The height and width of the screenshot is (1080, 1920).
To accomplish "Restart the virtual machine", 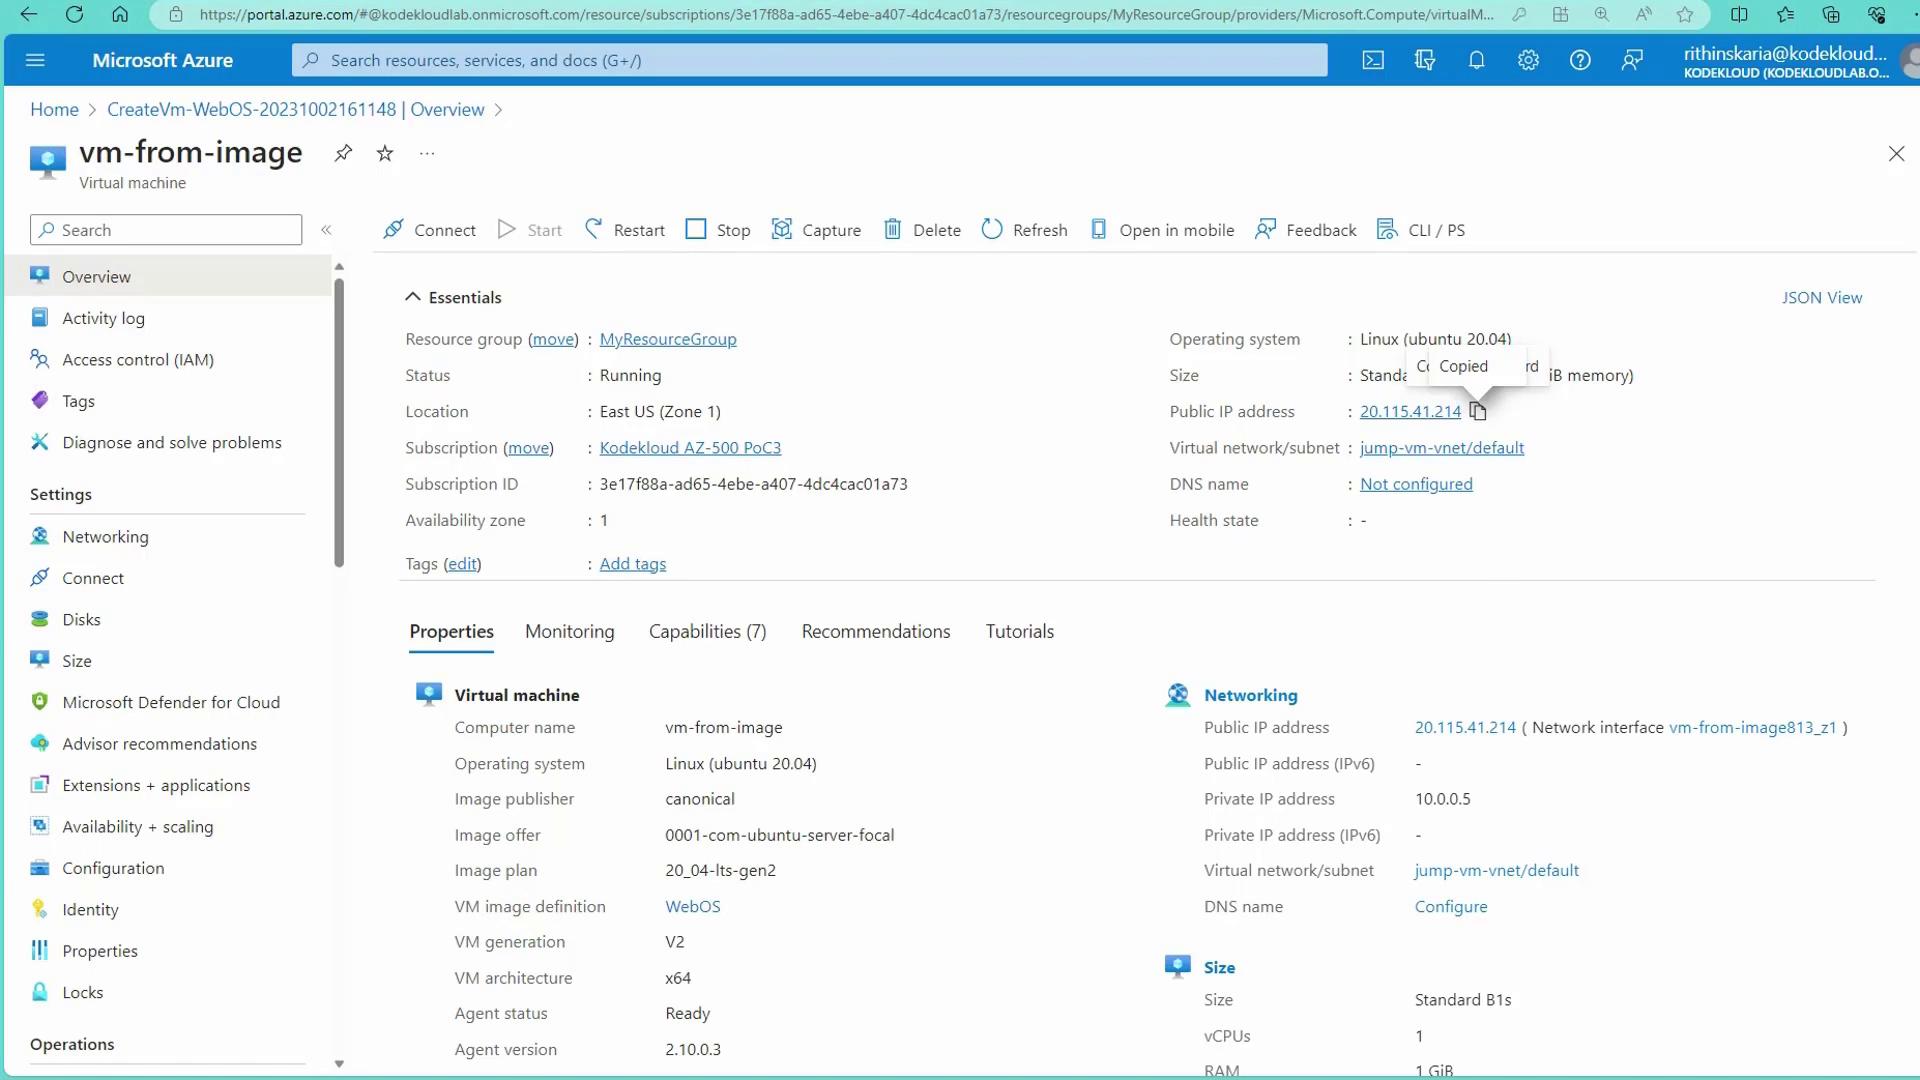I will 624,230.
